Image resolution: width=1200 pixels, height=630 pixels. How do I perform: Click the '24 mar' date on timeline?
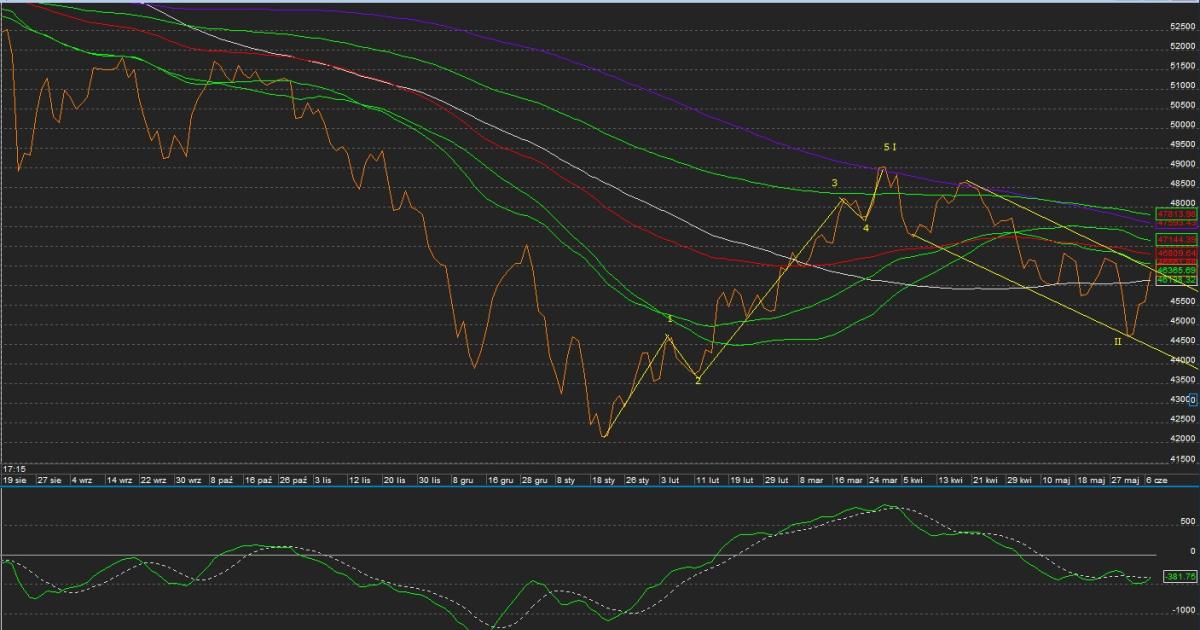(882, 480)
